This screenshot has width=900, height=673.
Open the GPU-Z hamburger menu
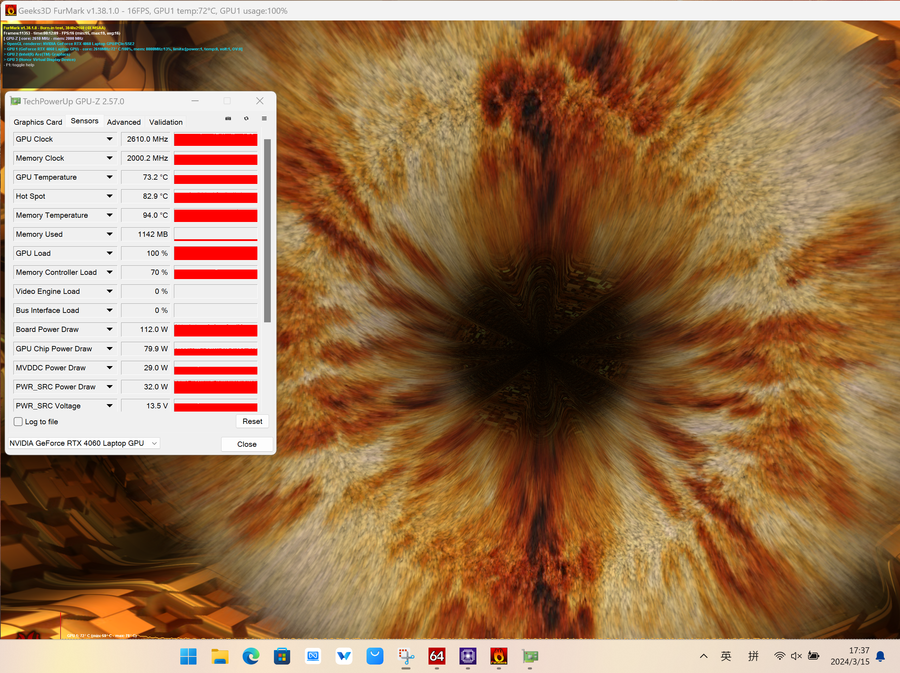point(264,119)
